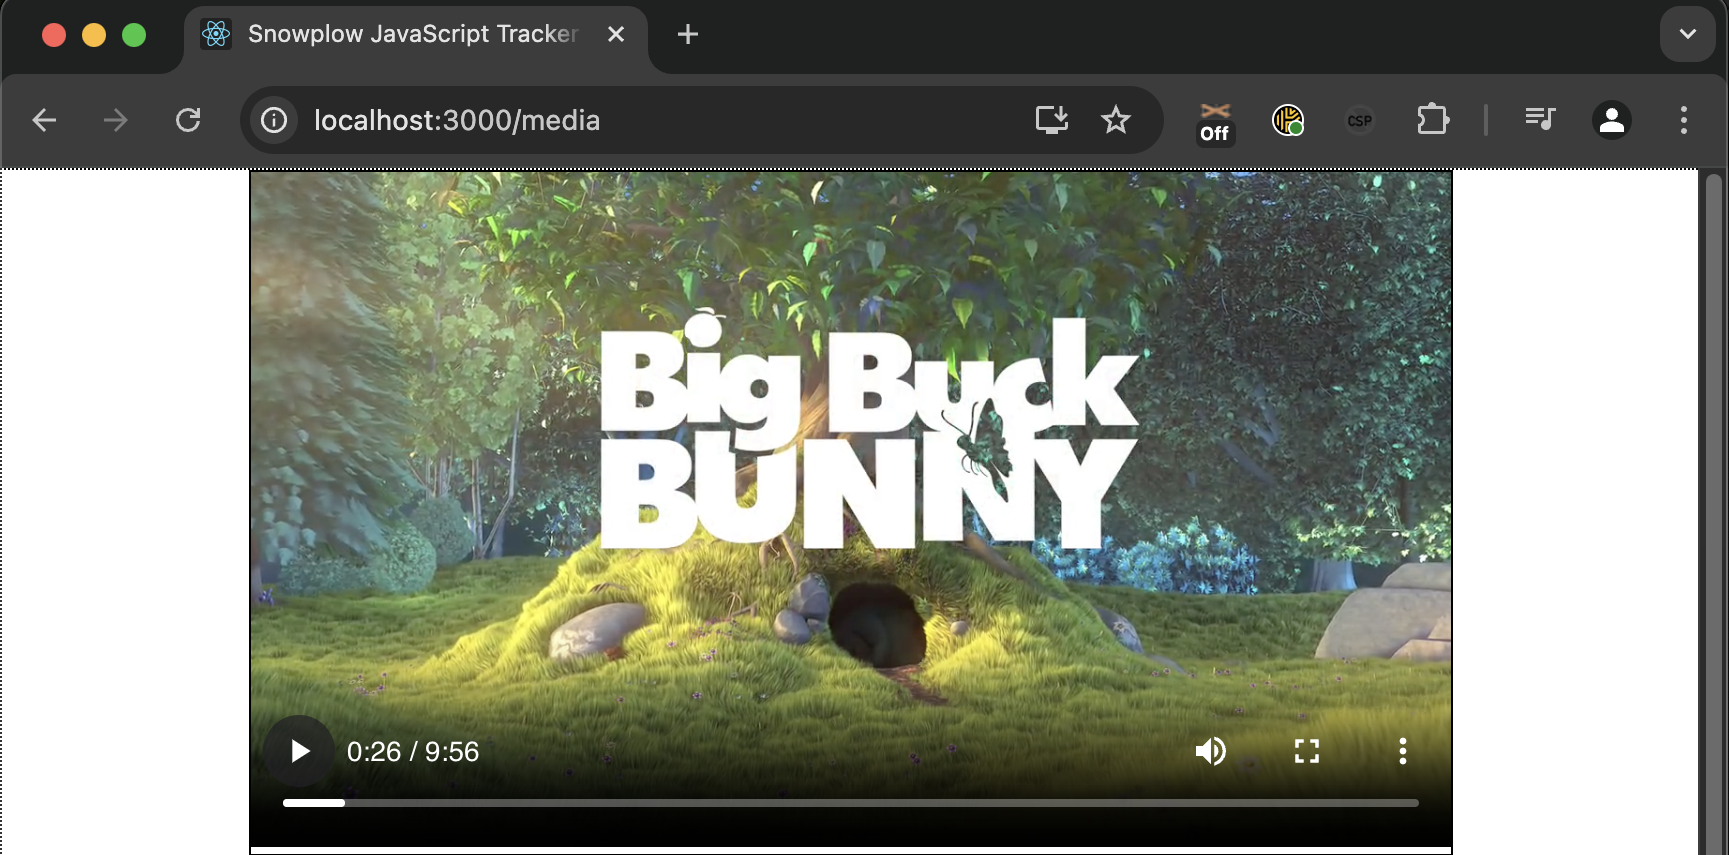Open the Extensions puzzle menu

pos(1433,120)
